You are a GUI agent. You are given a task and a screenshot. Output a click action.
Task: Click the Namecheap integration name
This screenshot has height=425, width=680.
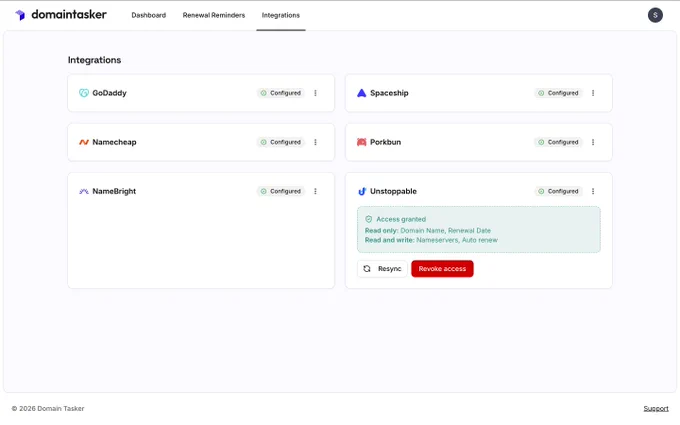point(114,142)
